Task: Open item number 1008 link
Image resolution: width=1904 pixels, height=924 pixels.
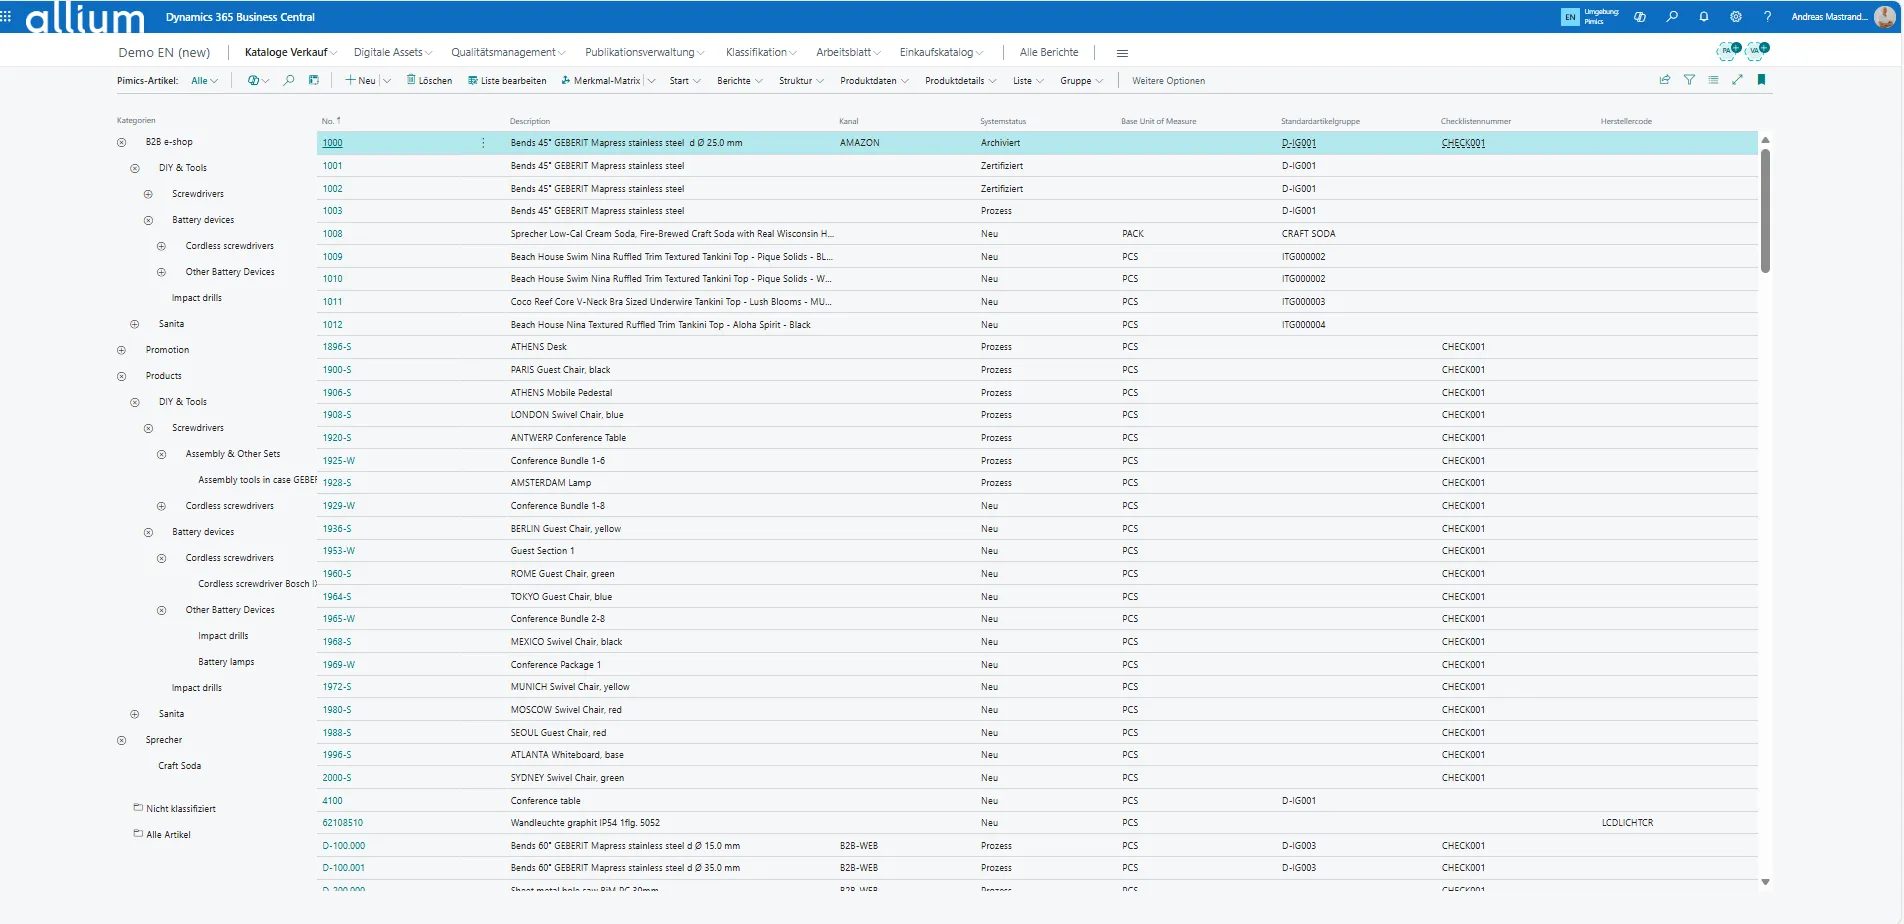Action: click(332, 234)
